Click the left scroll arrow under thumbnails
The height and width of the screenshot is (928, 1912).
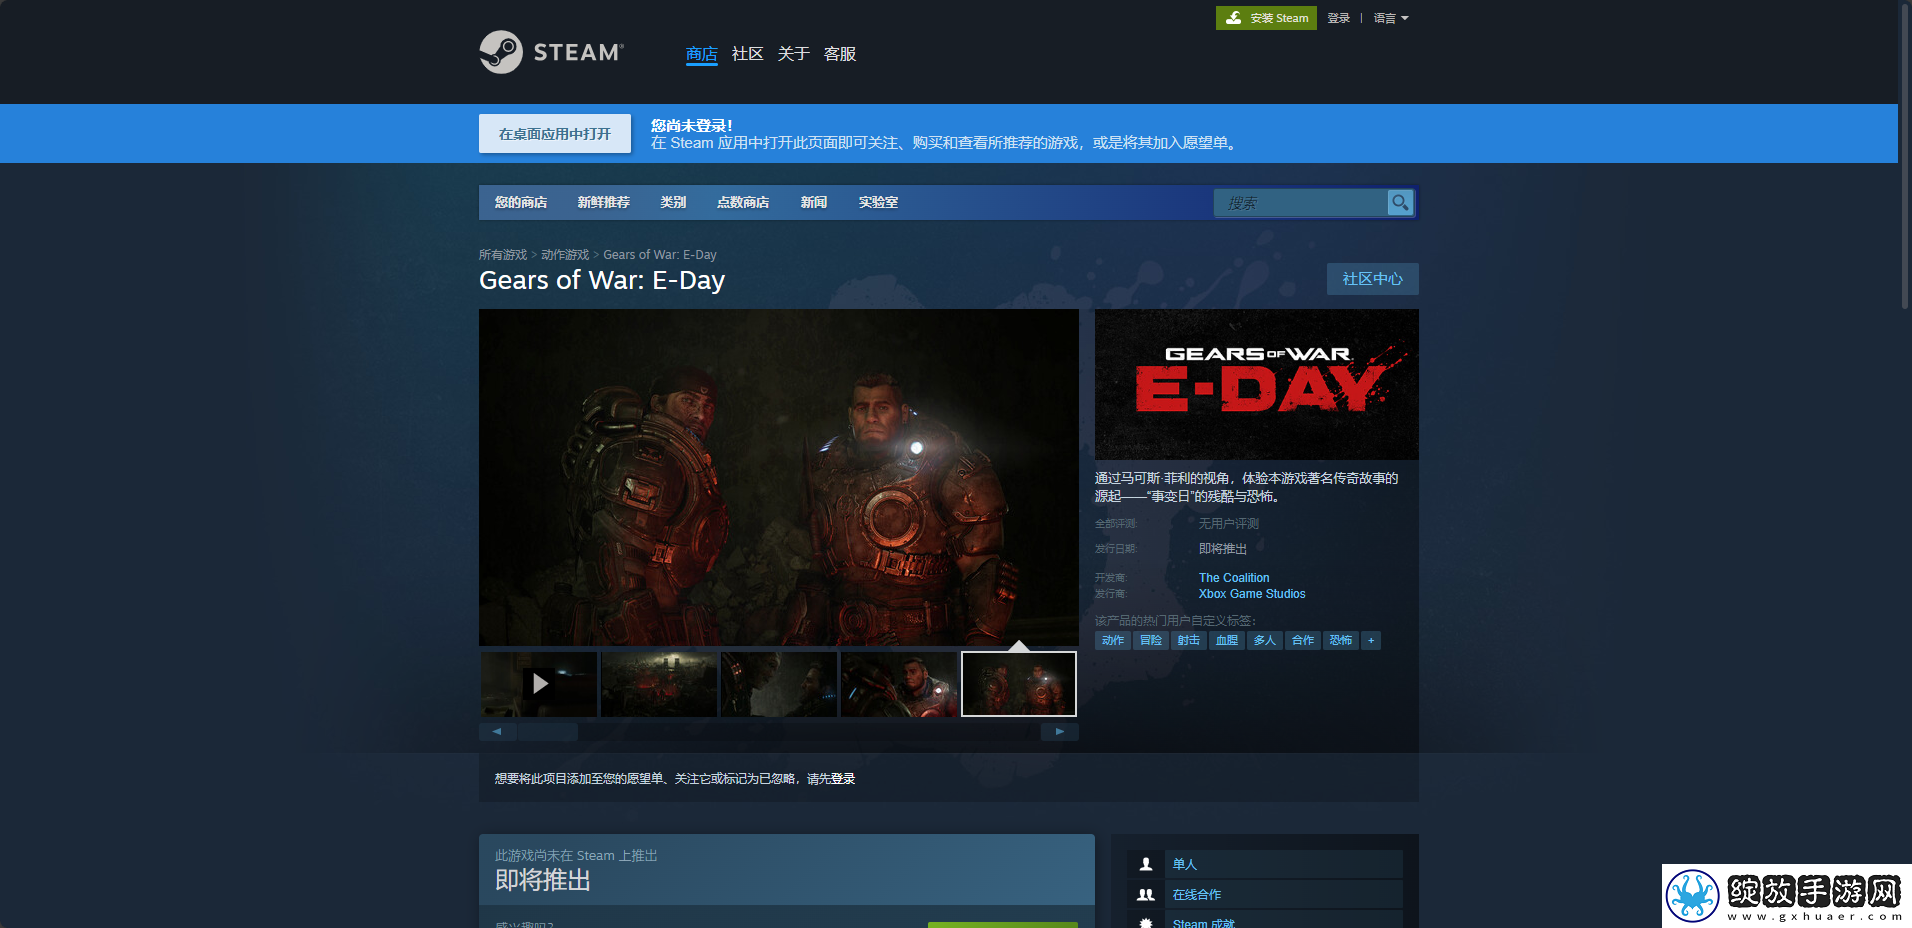[x=497, y=732]
